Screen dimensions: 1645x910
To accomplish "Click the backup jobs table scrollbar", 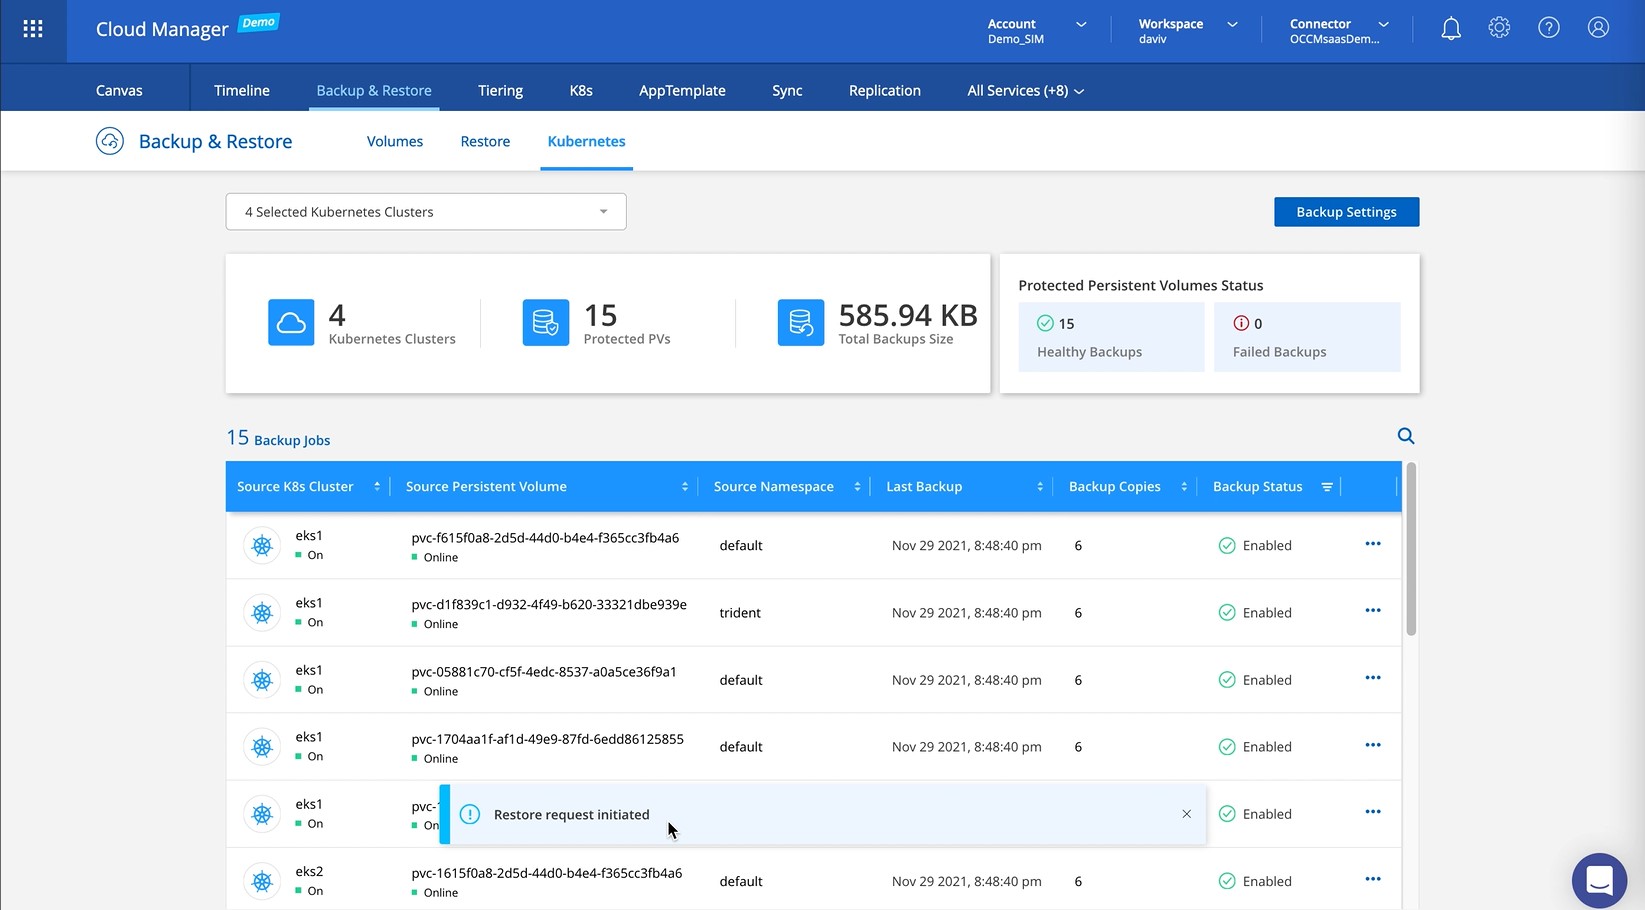I will tap(1411, 550).
